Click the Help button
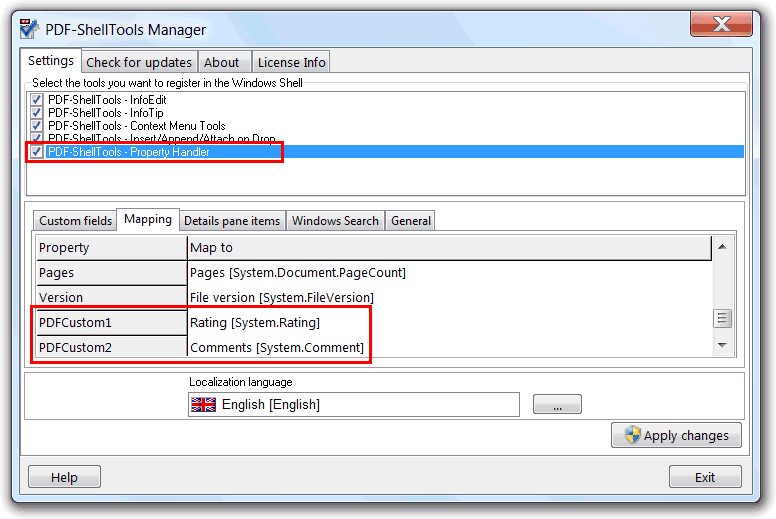776x519 pixels. click(64, 477)
